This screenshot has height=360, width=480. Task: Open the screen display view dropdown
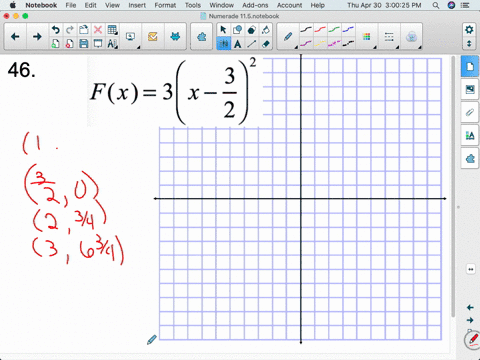pos(131,37)
